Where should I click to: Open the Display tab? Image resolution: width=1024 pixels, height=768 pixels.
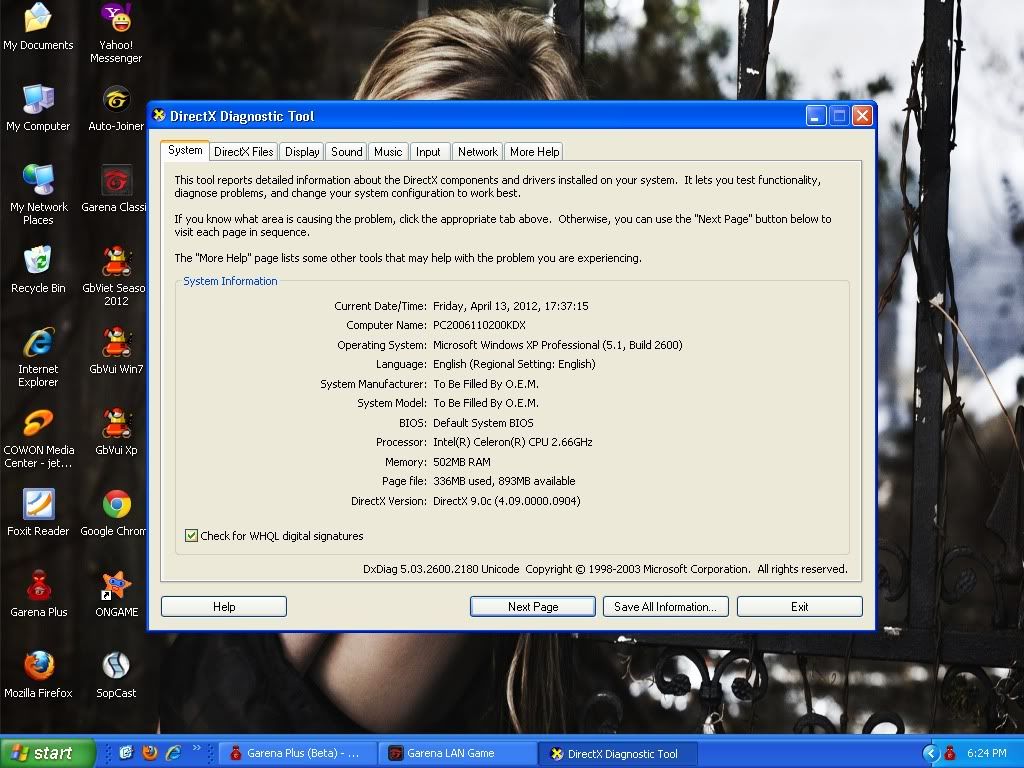pyautogui.click(x=302, y=152)
